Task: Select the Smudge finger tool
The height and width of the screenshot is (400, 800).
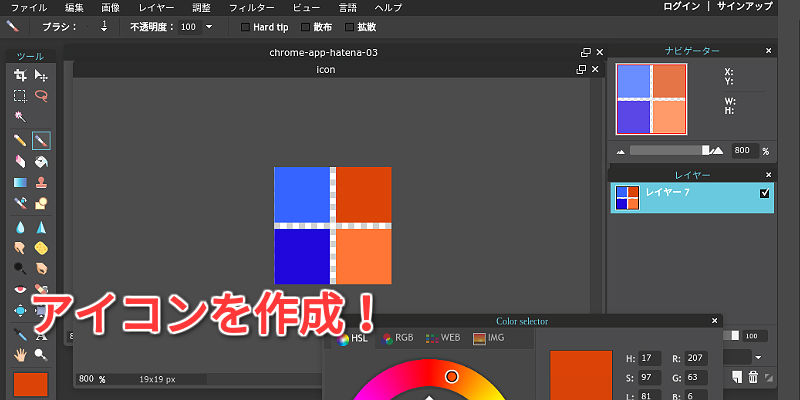Action: pos(20,248)
